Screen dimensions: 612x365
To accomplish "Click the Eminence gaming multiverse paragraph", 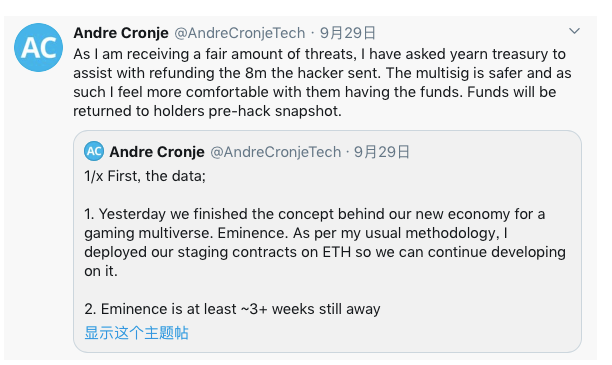I will pyautogui.click(x=325, y=242).
